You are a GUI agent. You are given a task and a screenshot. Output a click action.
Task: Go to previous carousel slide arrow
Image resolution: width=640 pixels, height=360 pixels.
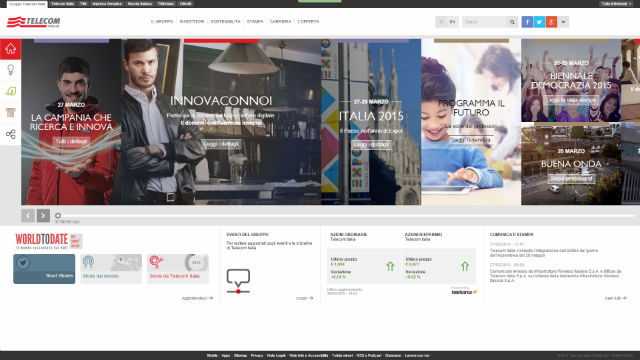28,216
